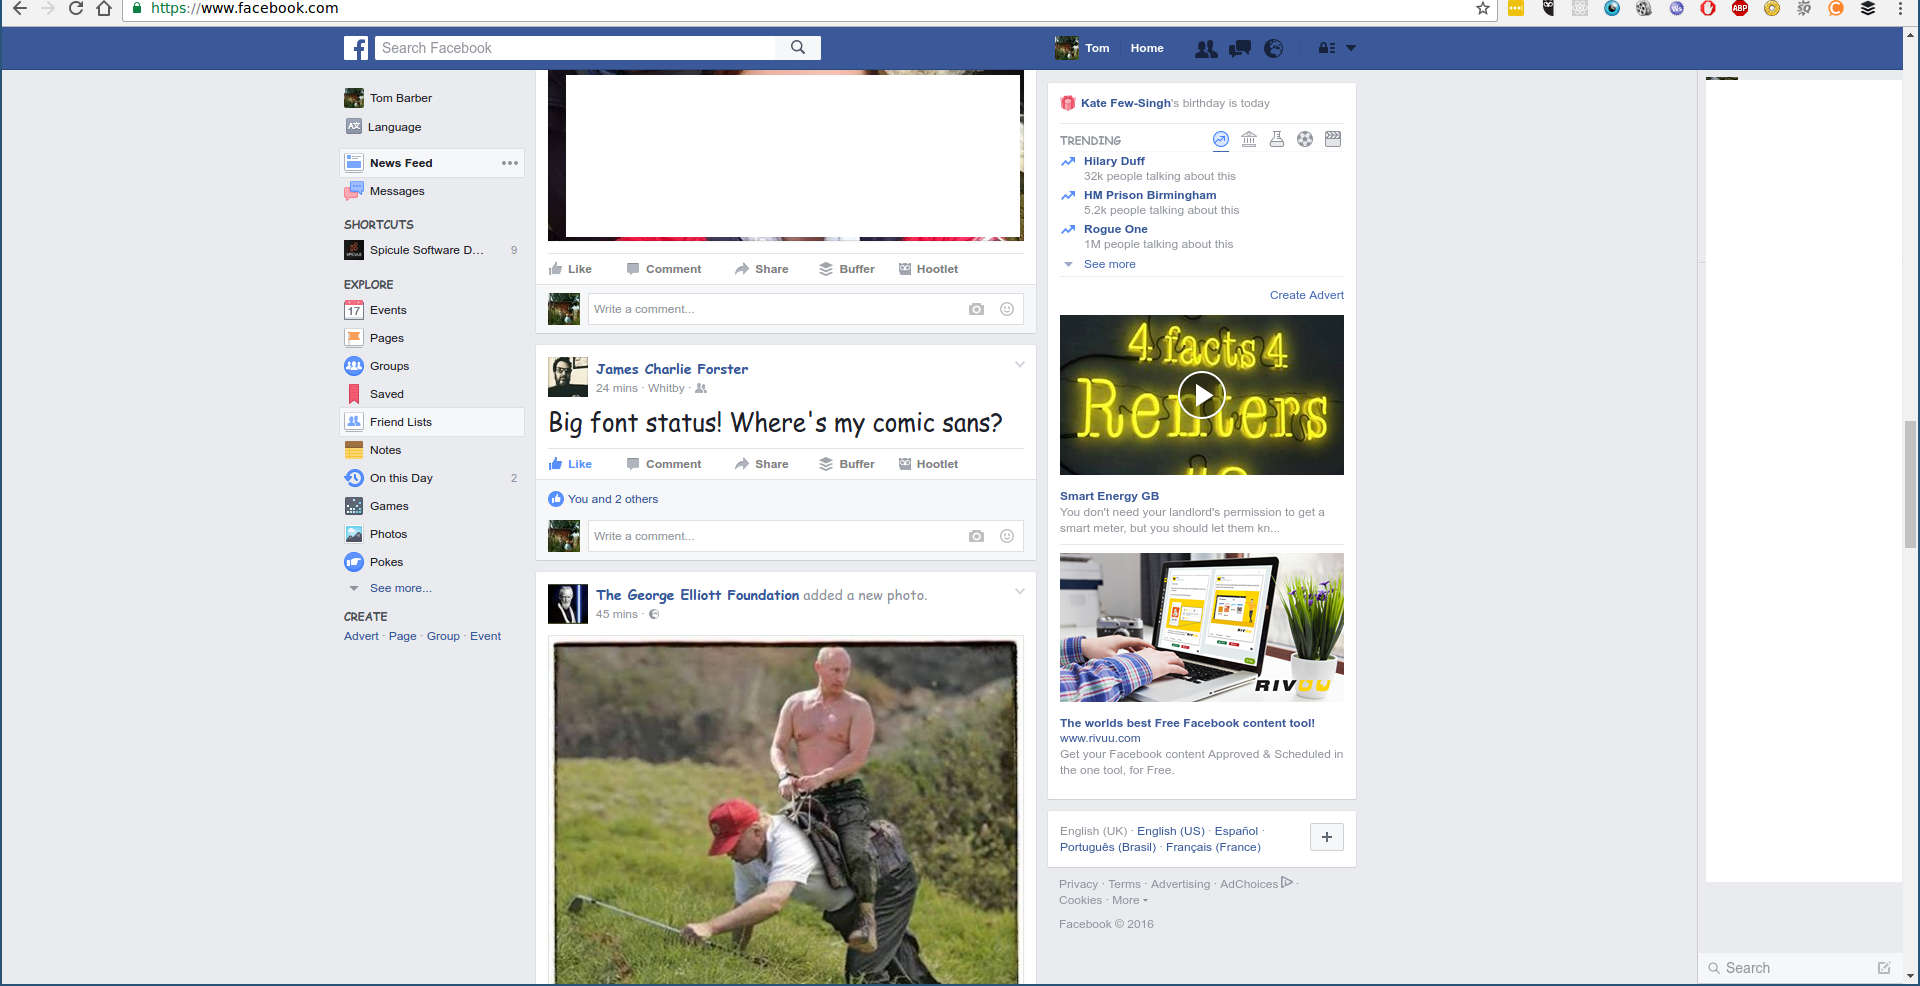Select the Entertainment trending category icon

pos(1333,139)
